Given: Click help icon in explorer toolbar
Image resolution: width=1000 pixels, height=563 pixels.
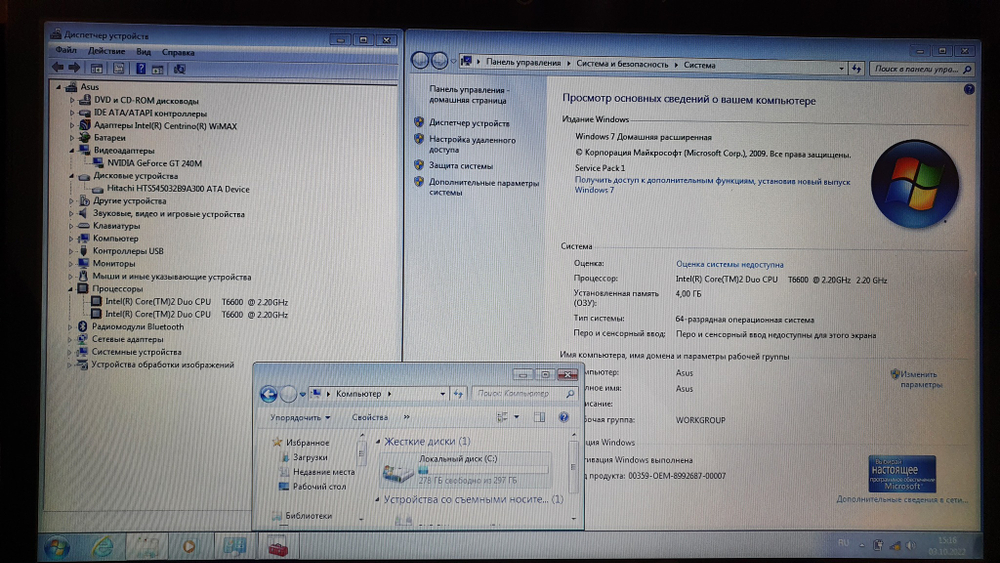Looking at the screenshot, I should (x=563, y=417).
